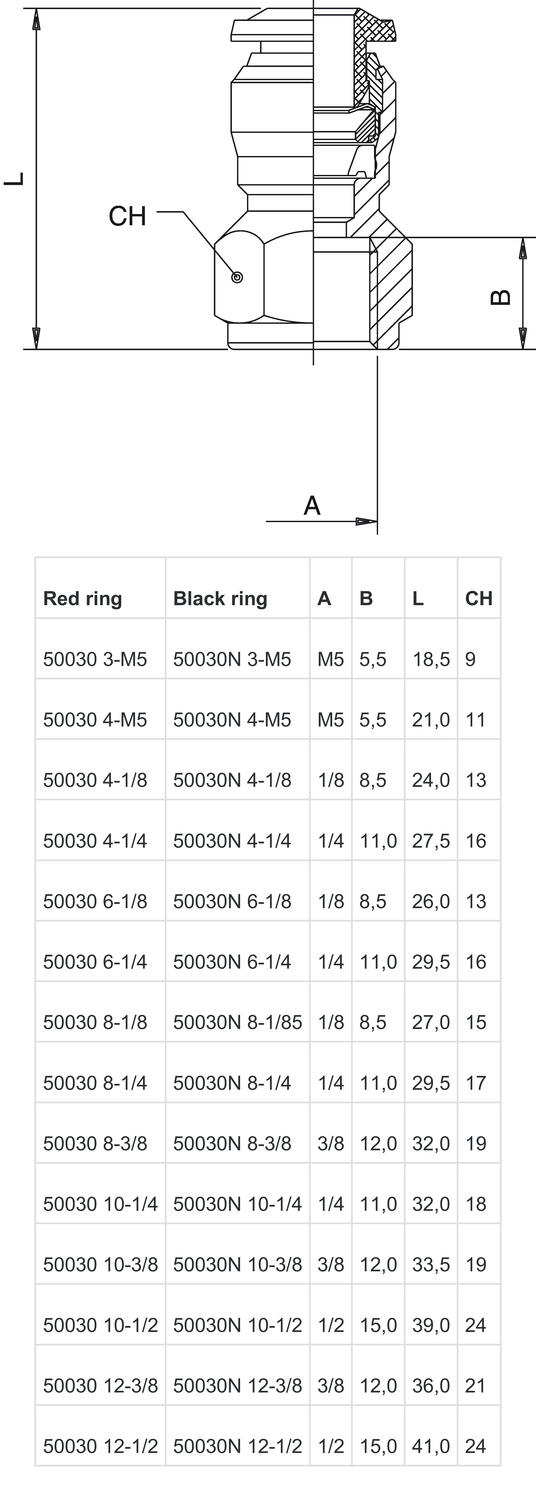Click the L column header in table
Screen dimensions: 536x1500
417,600
